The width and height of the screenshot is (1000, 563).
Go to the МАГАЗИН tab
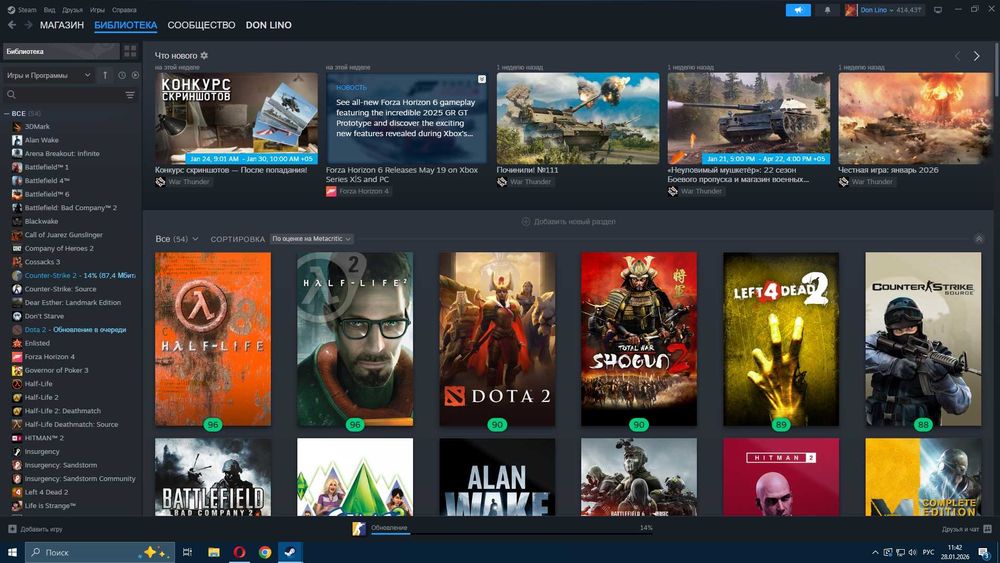point(62,25)
